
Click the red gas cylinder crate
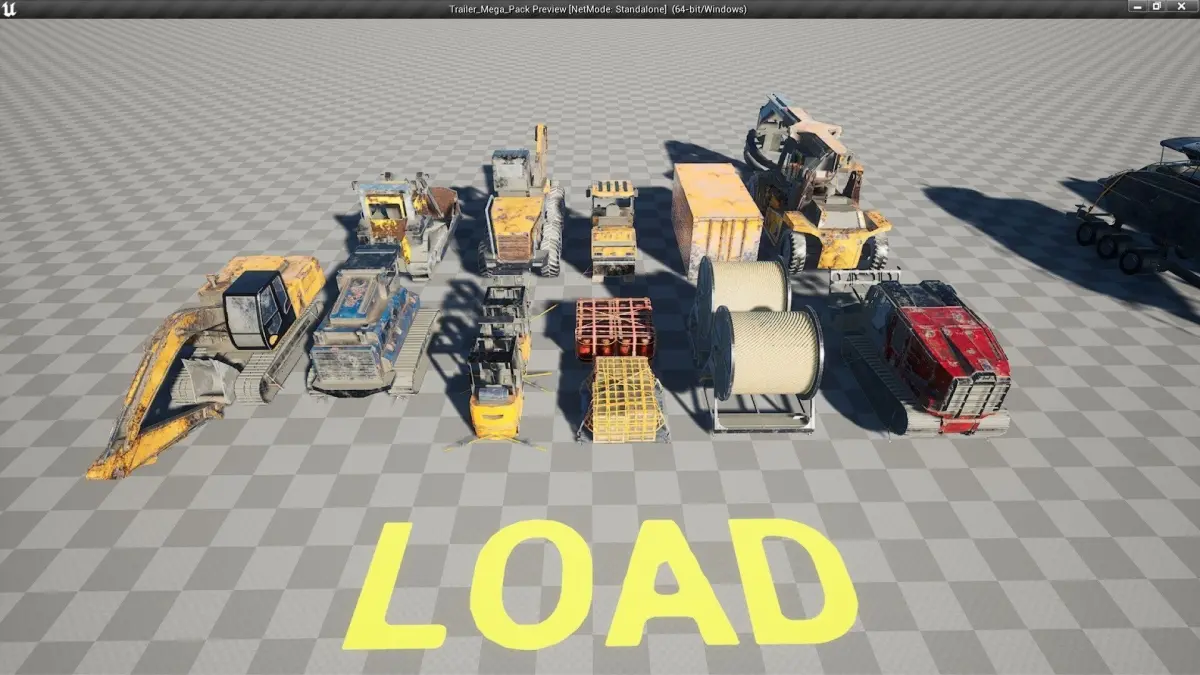(x=615, y=329)
